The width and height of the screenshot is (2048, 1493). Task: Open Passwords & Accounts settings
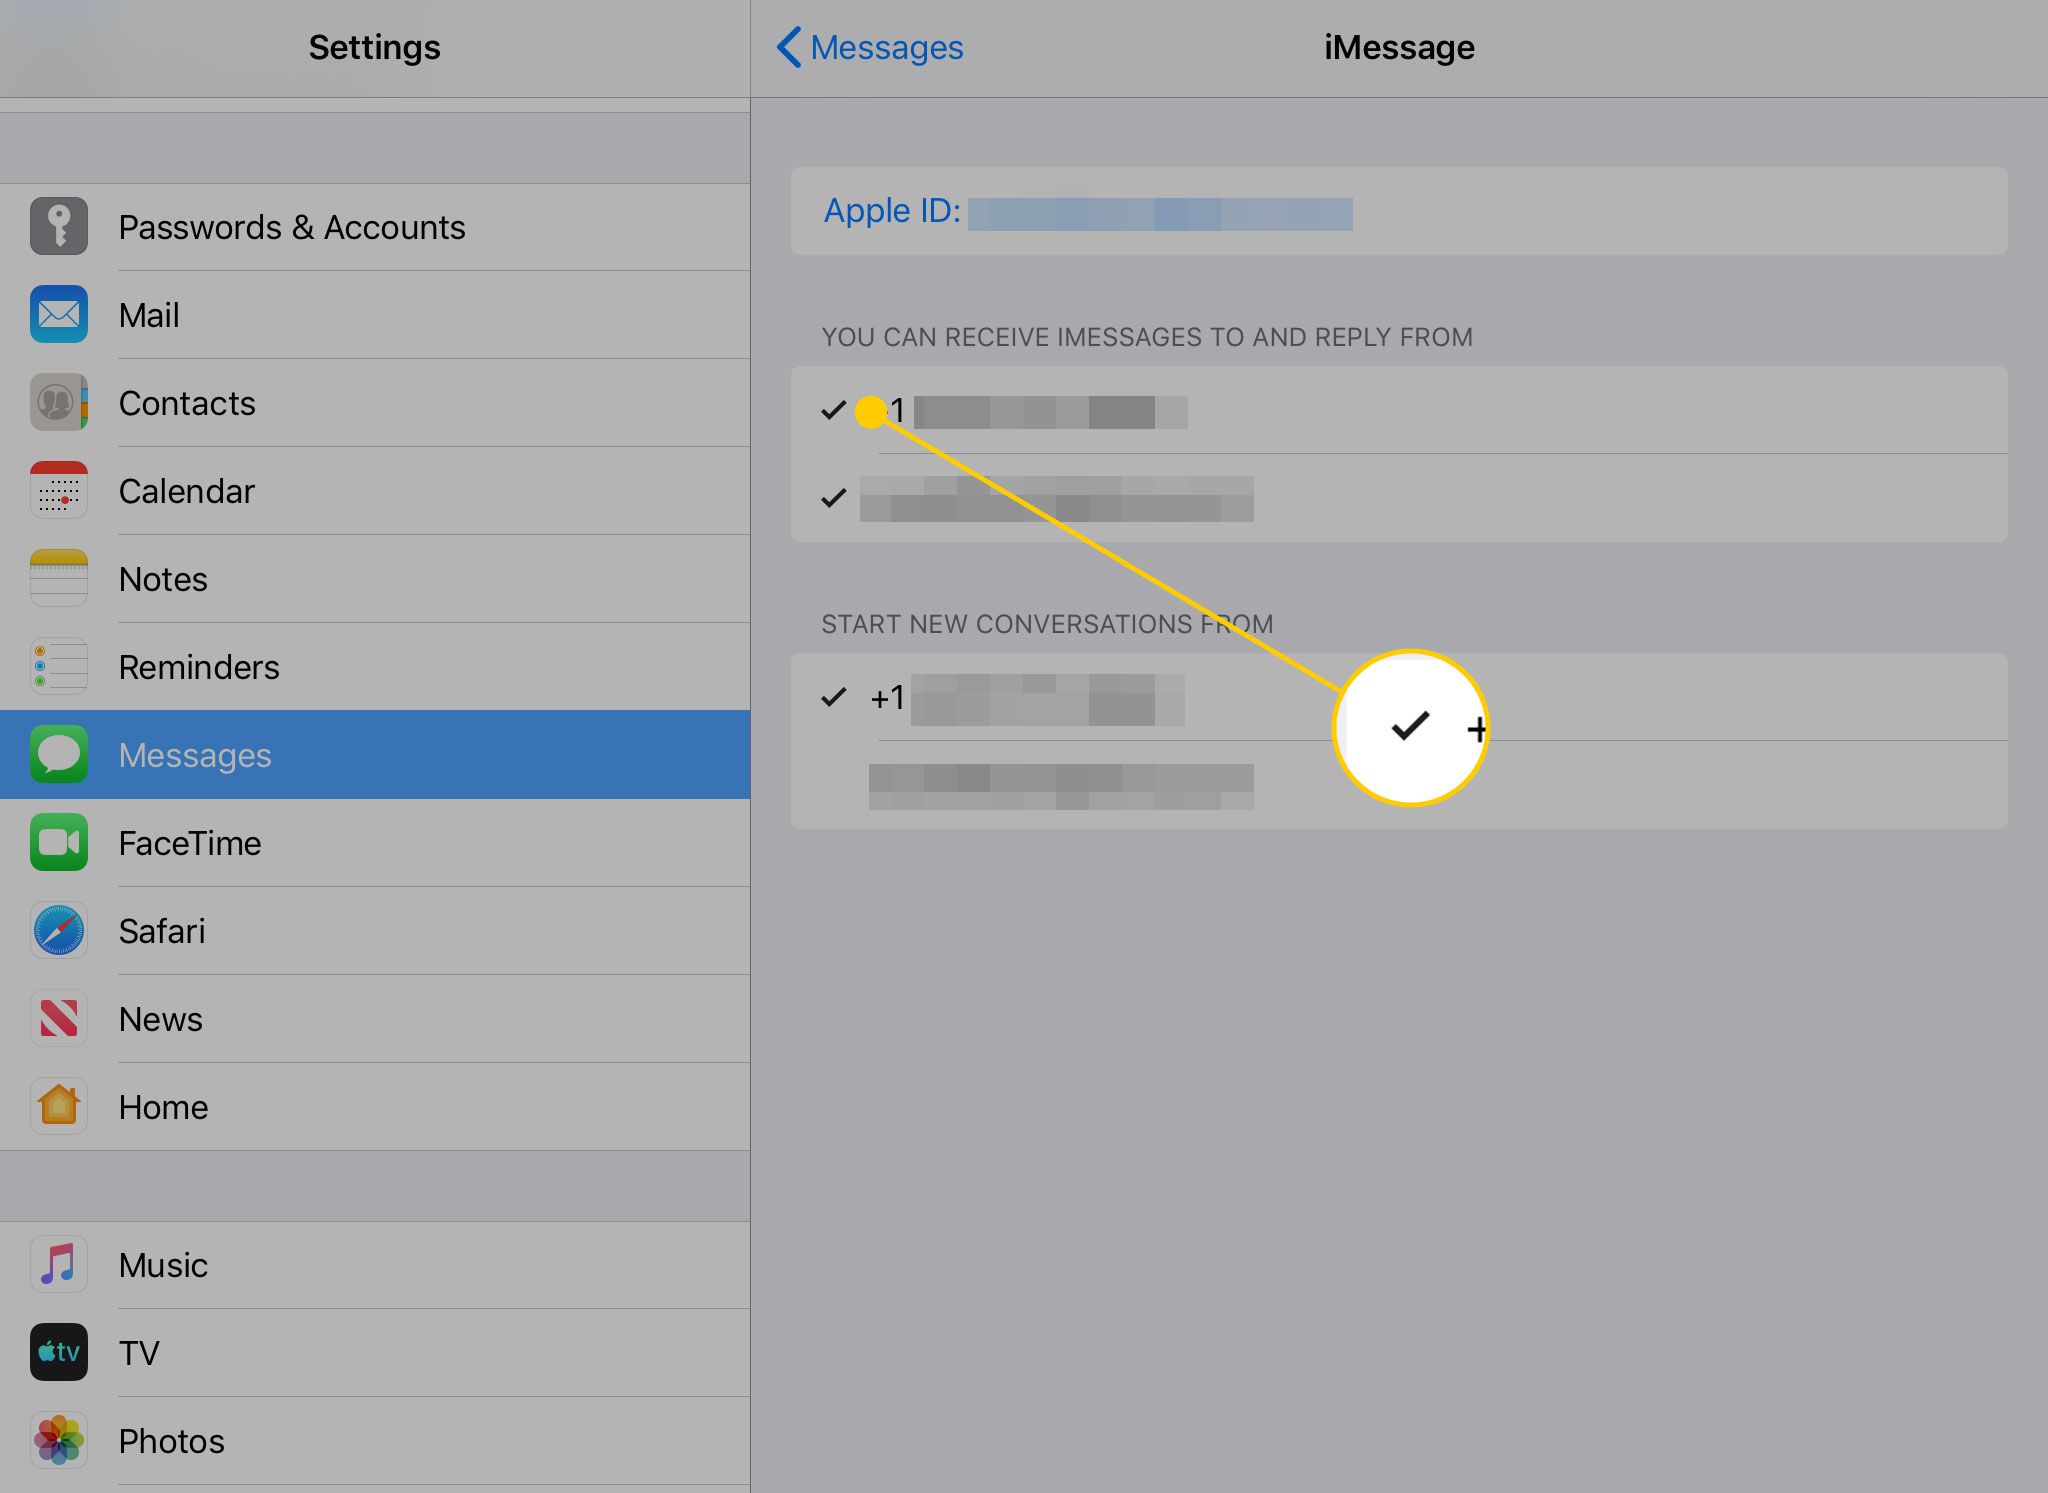pyautogui.click(x=375, y=227)
